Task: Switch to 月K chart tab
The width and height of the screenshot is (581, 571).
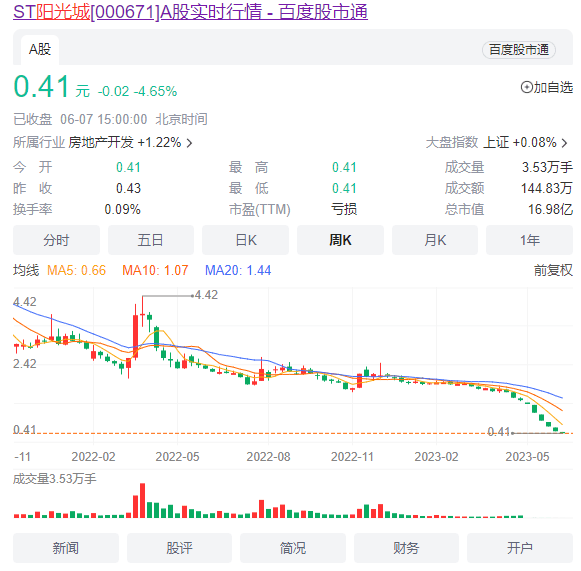Action: 435,240
